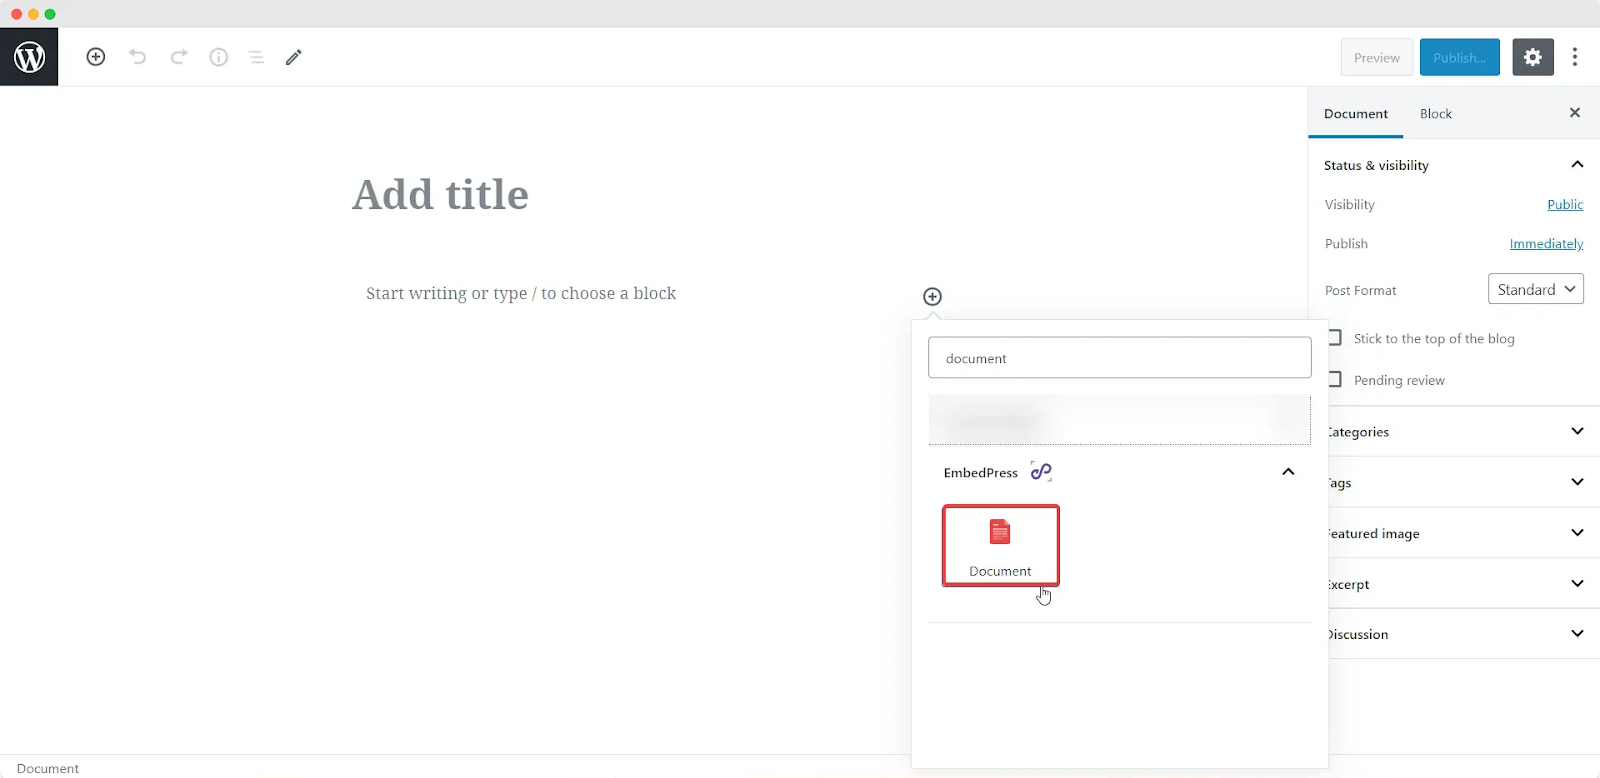
Task: Undo the last edit
Action: [138, 57]
